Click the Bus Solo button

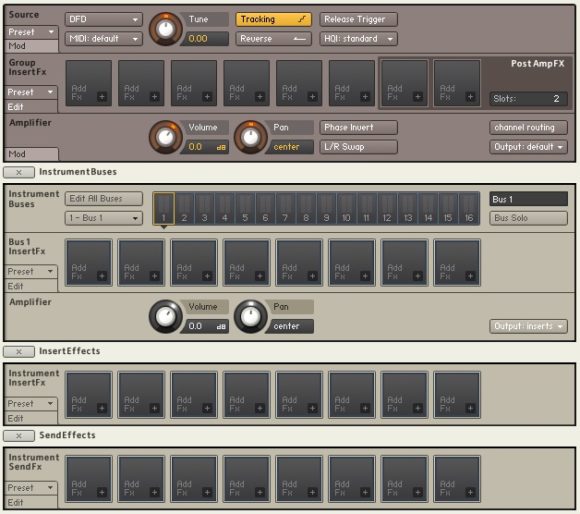(x=528, y=218)
